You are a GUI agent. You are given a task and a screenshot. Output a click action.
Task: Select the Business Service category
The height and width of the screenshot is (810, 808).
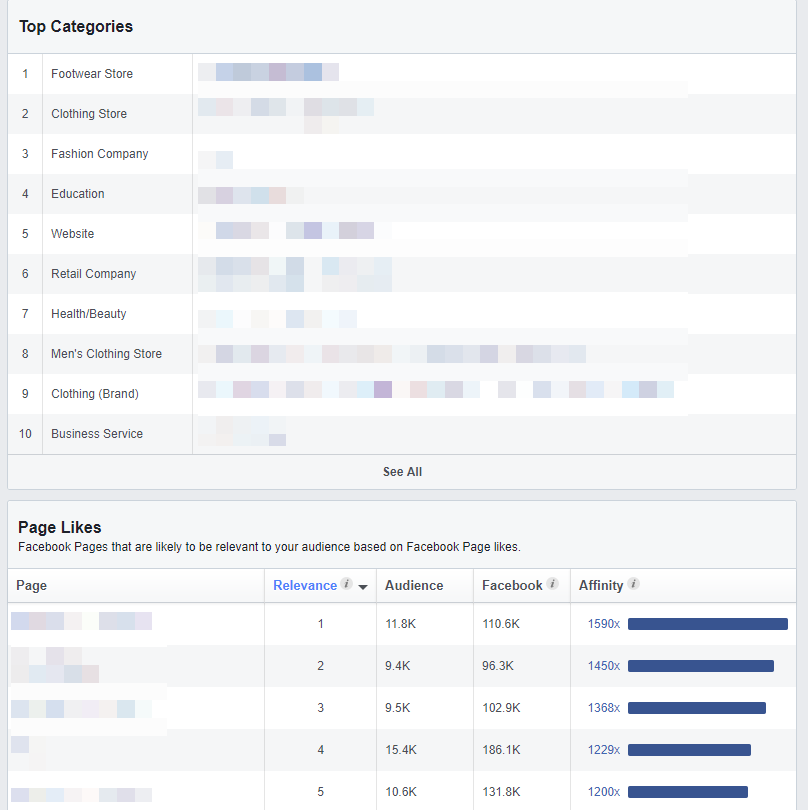[x=97, y=434]
